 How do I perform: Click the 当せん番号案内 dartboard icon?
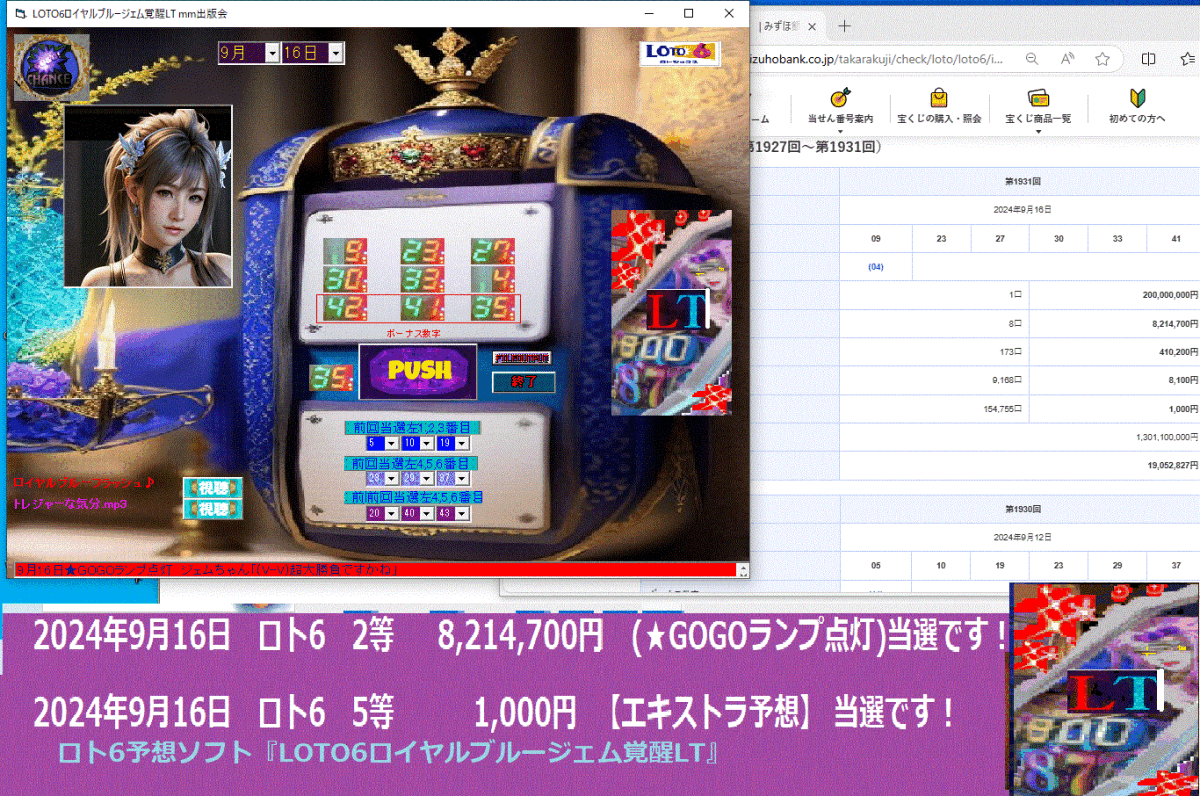point(839,99)
